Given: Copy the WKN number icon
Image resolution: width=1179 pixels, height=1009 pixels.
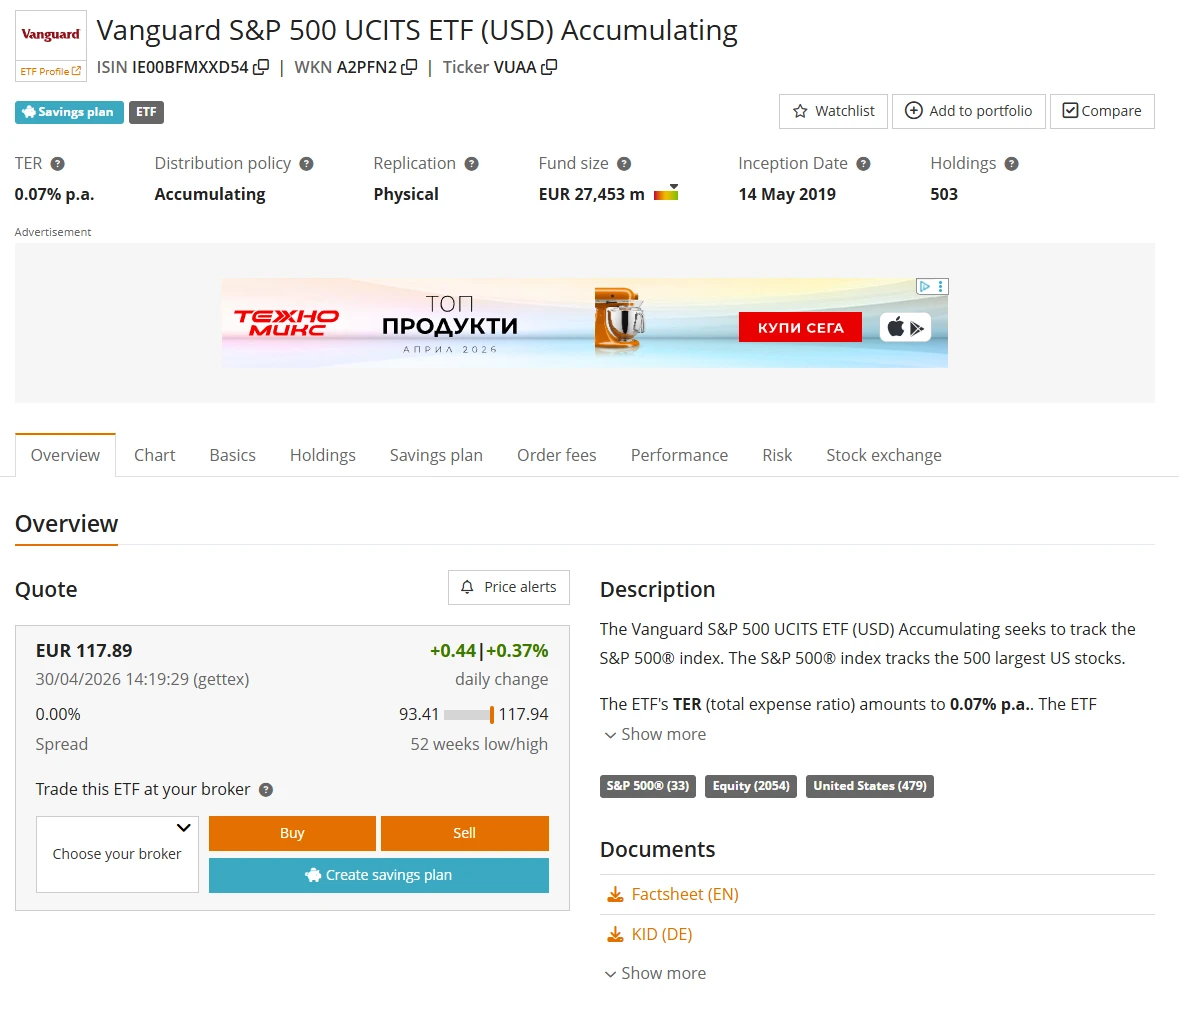Looking at the screenshot, I should pos(409,67).
